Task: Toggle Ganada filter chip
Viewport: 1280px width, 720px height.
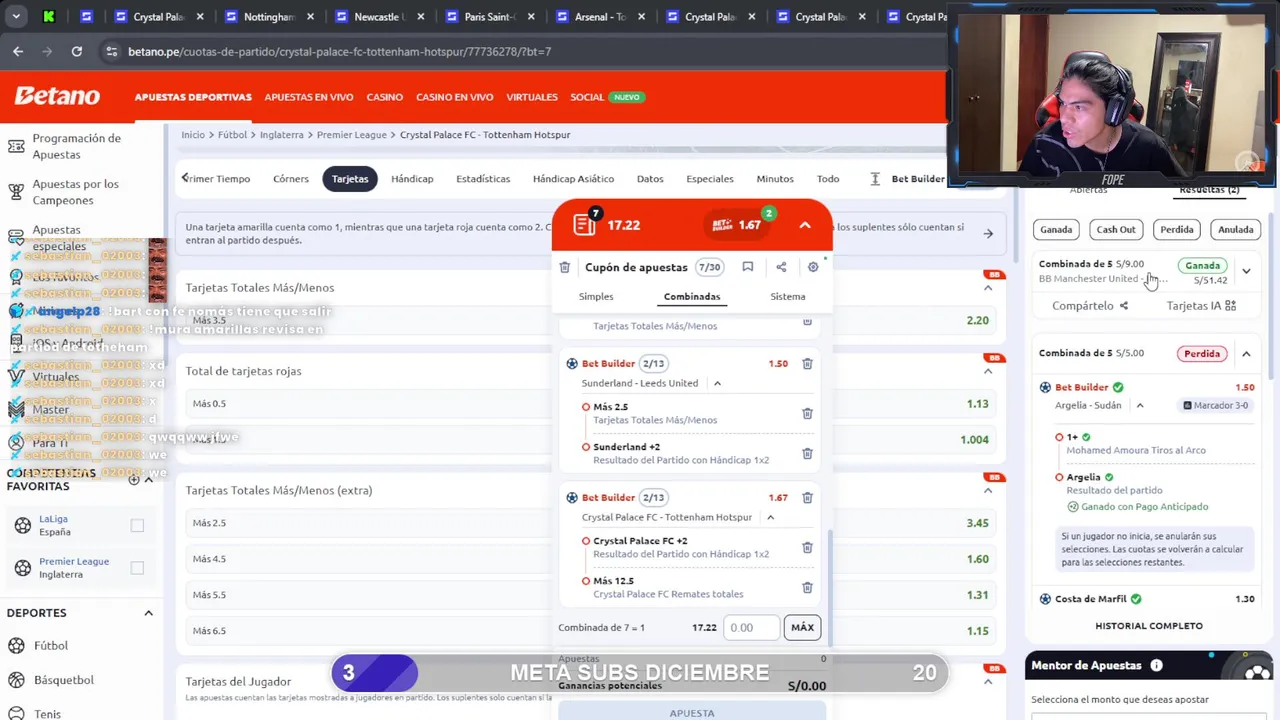Action: click(x=1056, y=229)
